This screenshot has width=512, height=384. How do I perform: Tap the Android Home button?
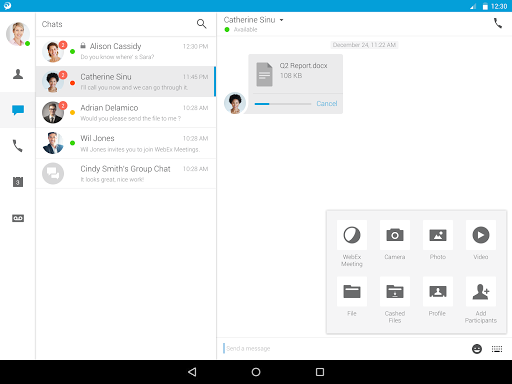[256, 372]
